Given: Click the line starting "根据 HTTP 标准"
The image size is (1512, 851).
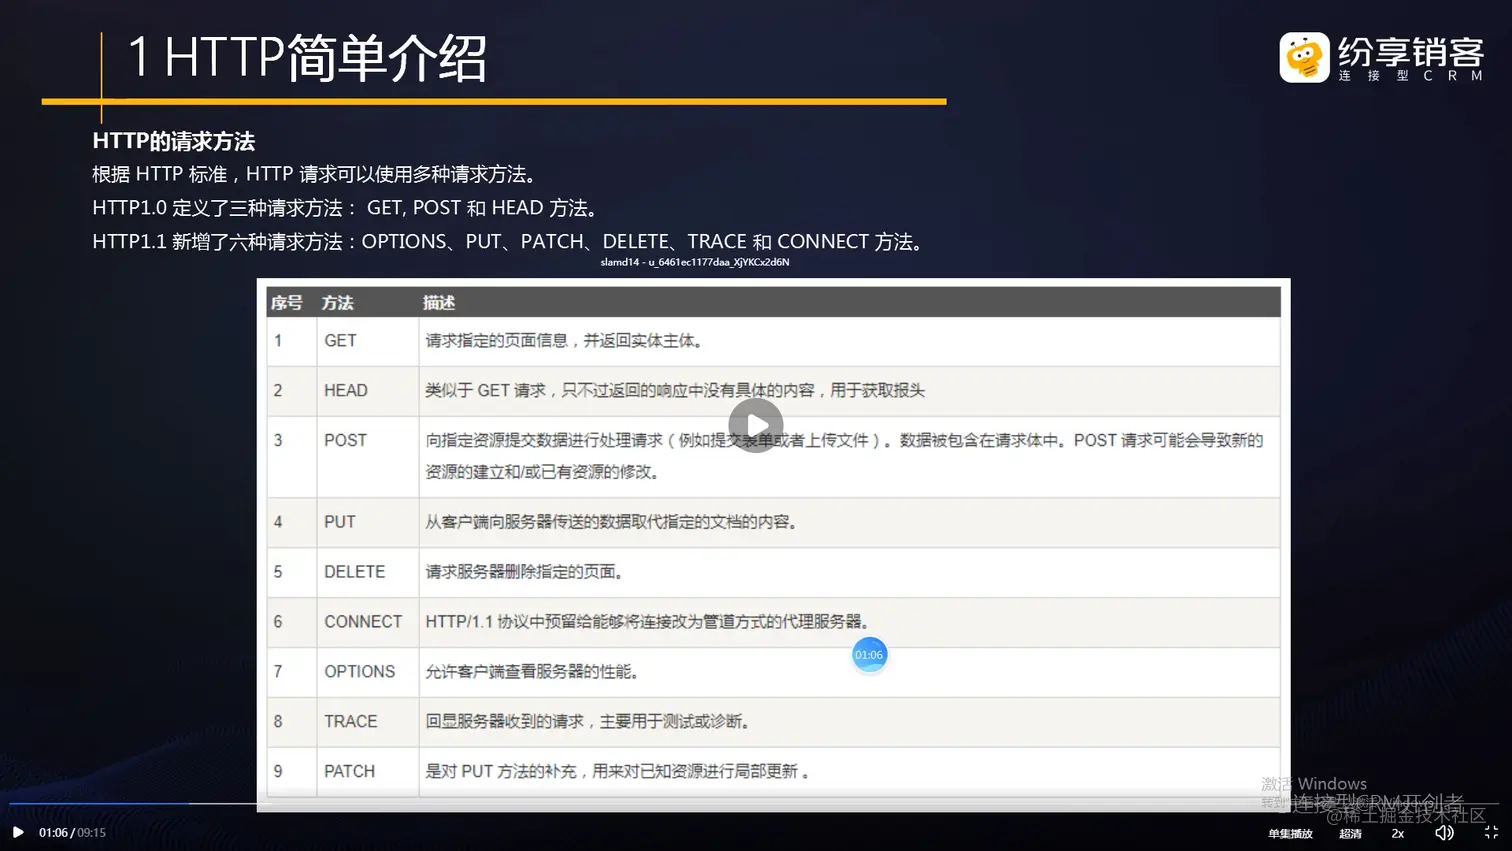Looking at the screenshot, I should coord(317,174).
